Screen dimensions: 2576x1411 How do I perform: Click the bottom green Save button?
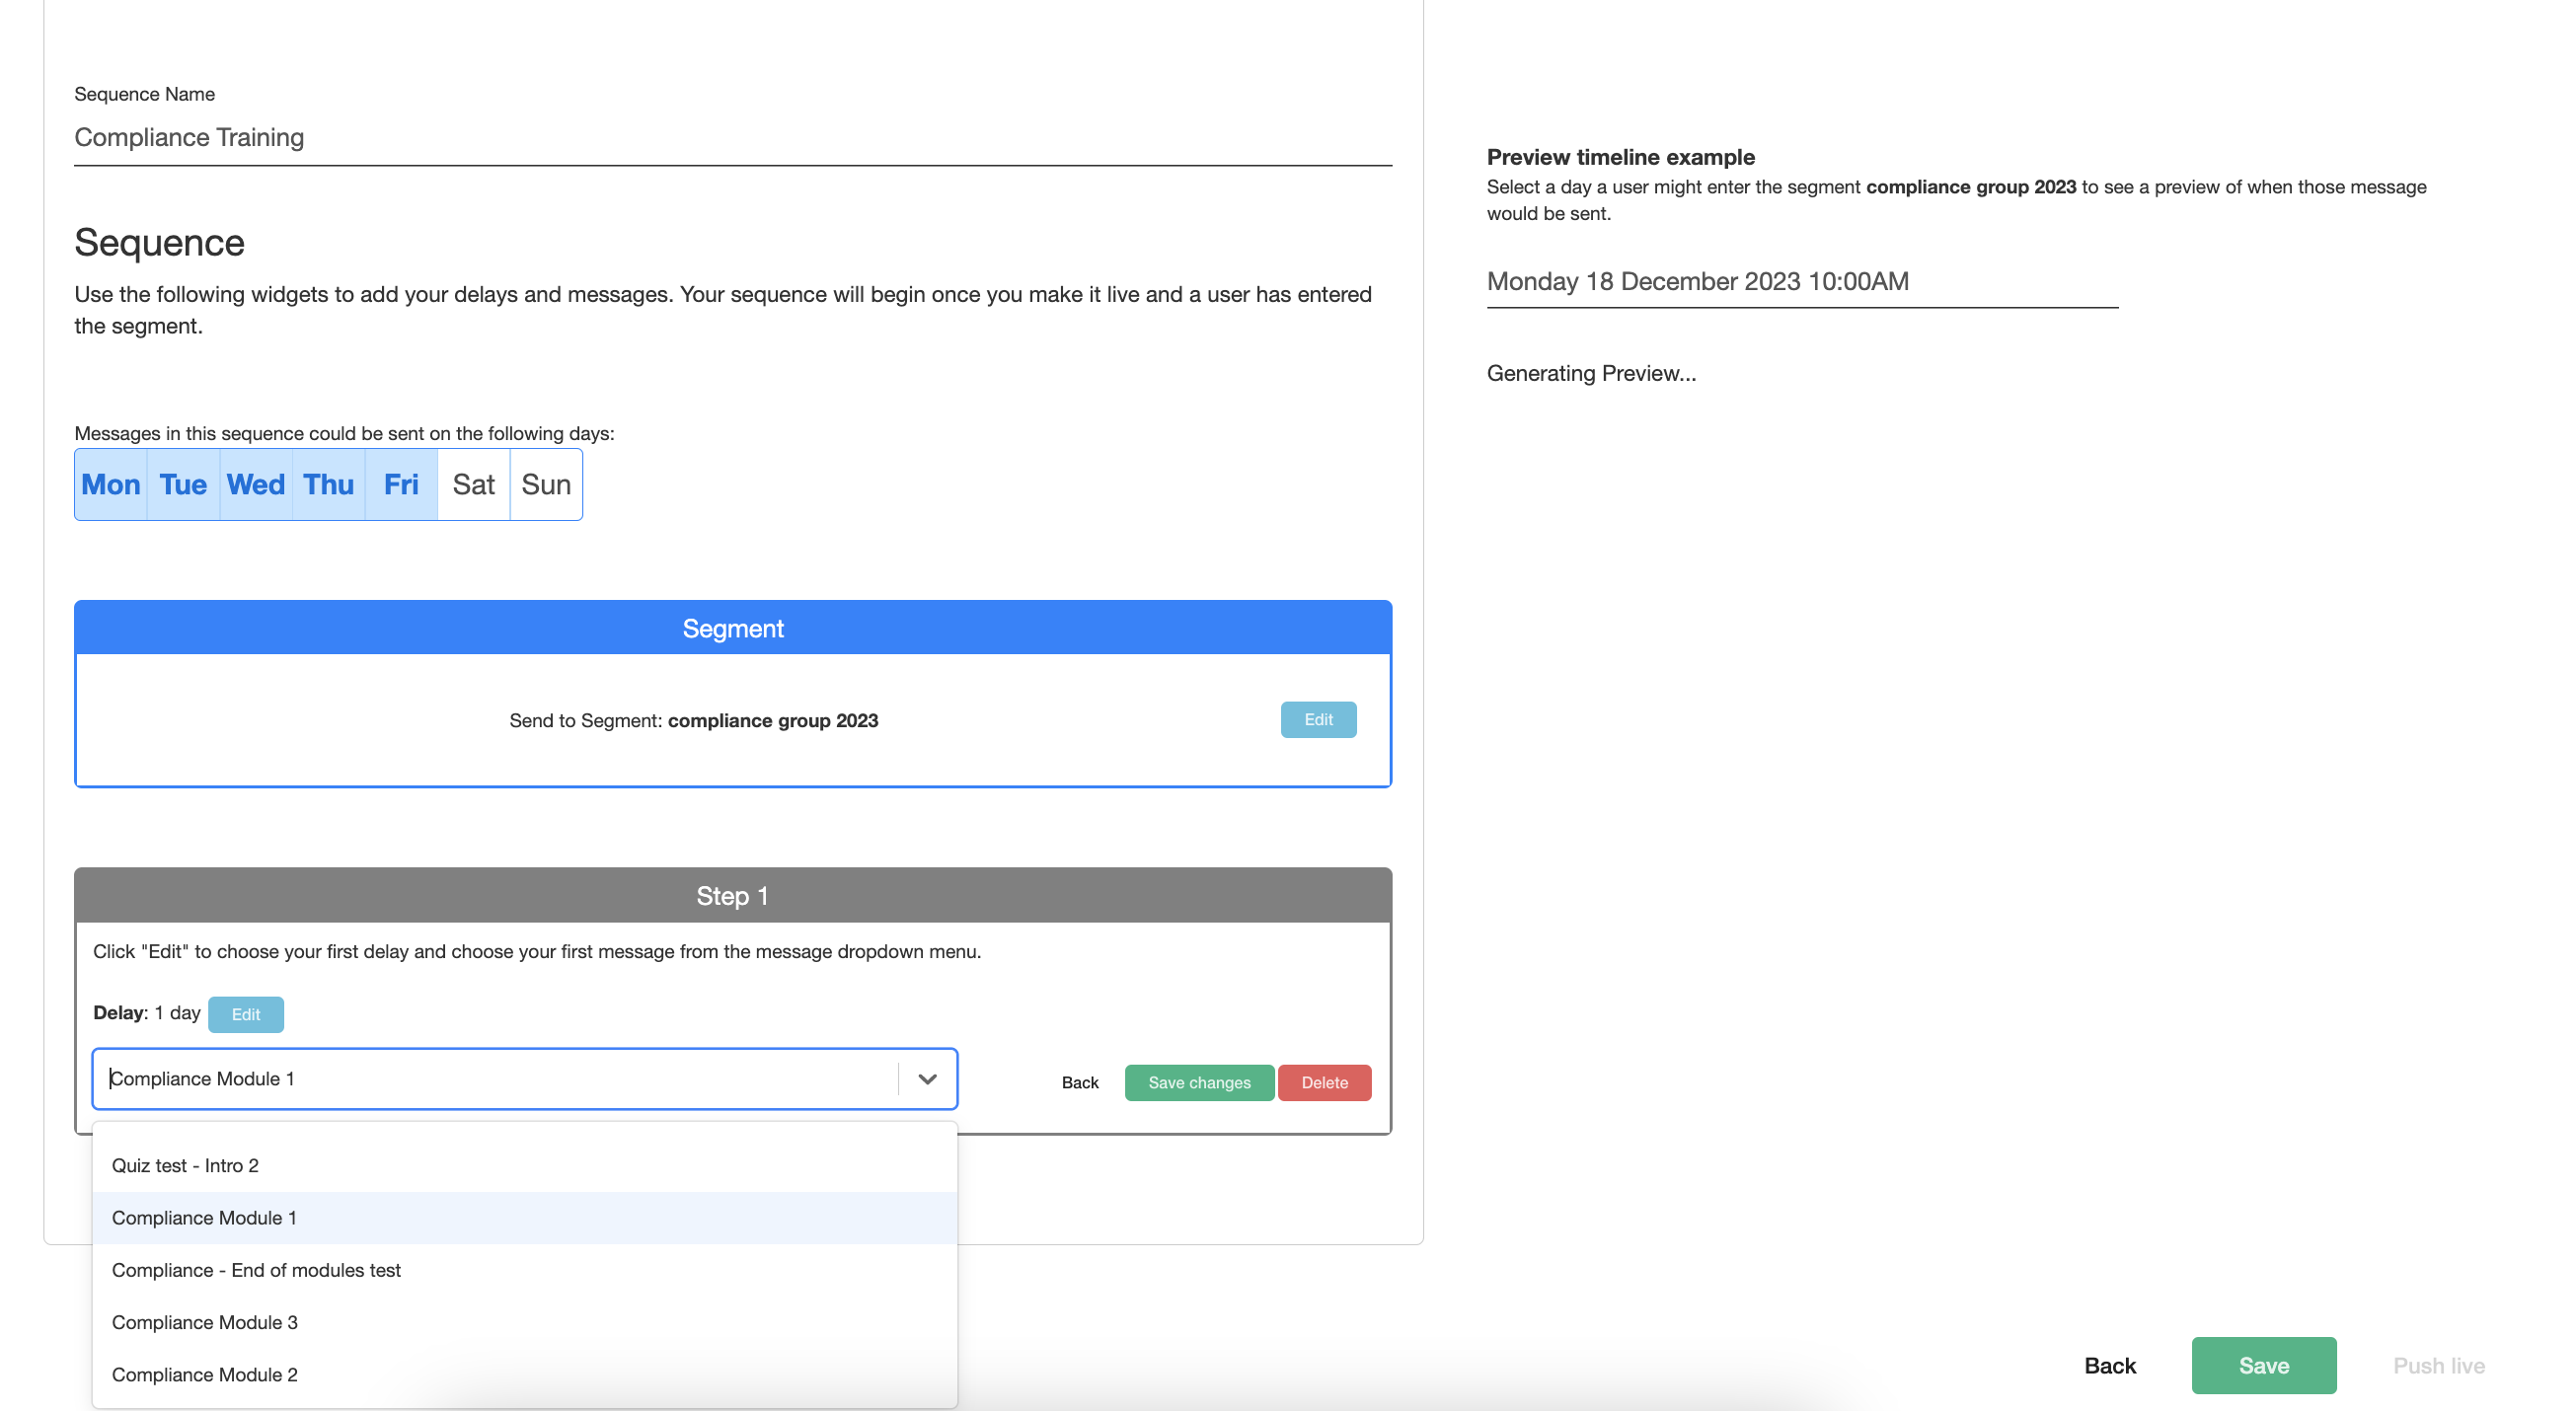tap(2263, 1365)
